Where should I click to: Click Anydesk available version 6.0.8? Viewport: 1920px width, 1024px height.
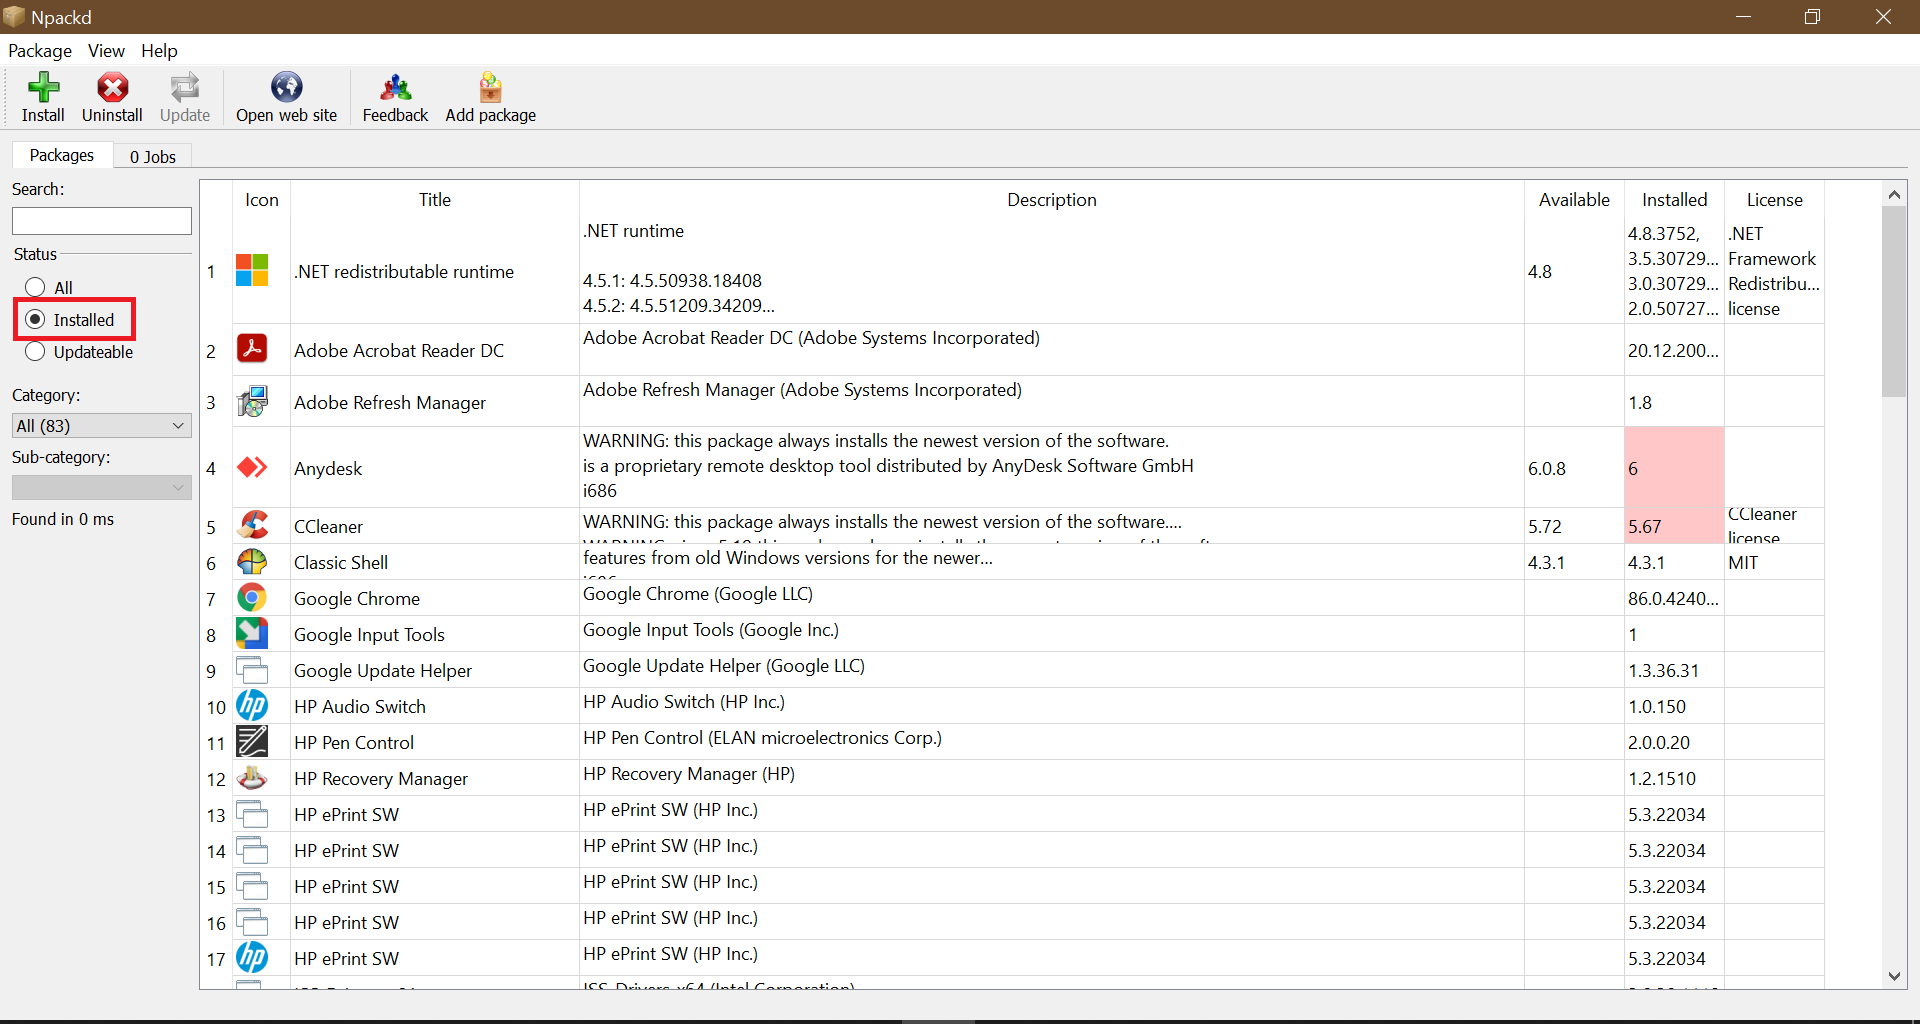pyautogui.click(x=1574, y=468)
